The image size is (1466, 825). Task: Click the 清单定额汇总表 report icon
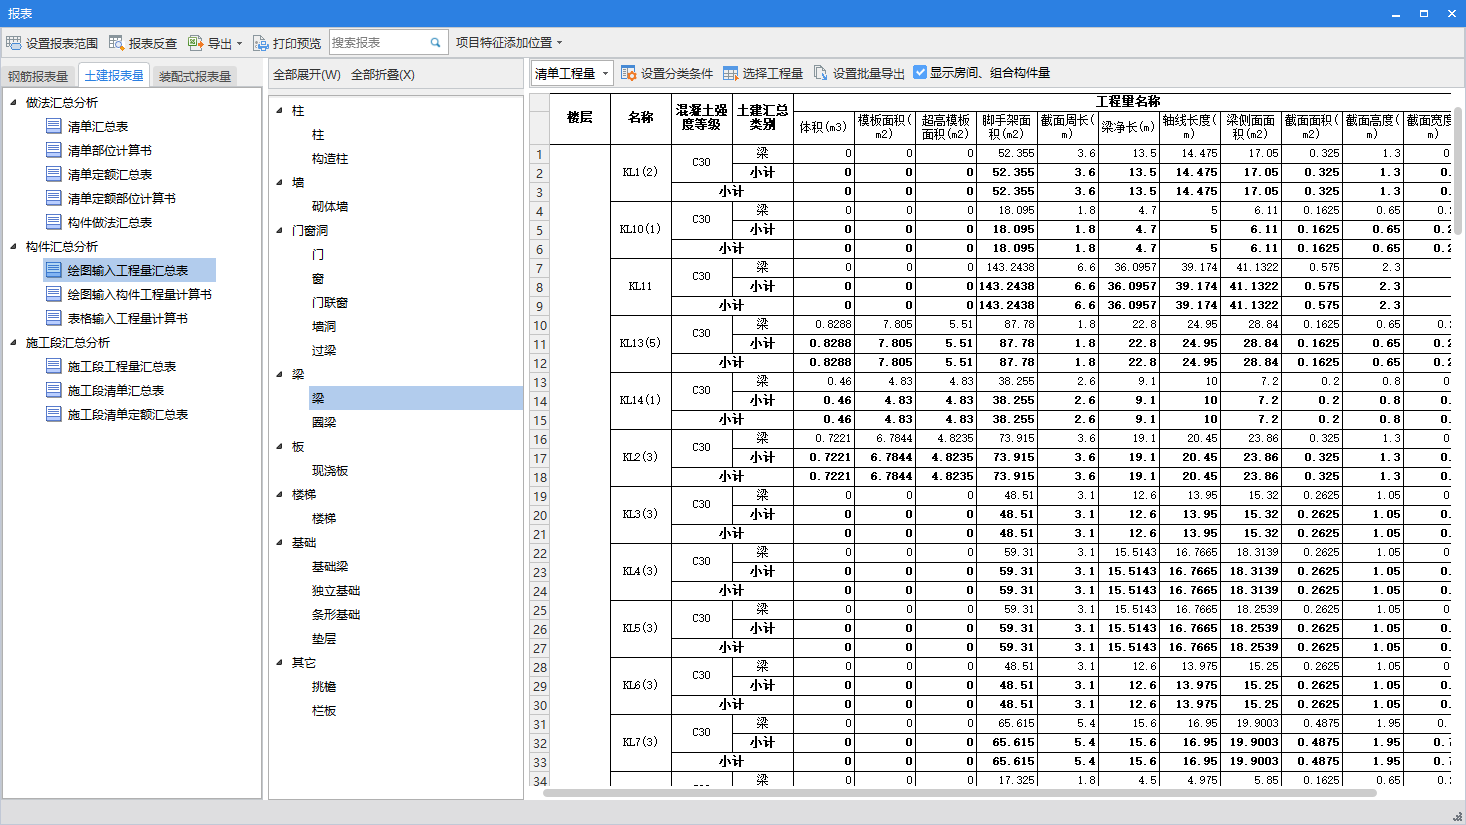[54, 174]
